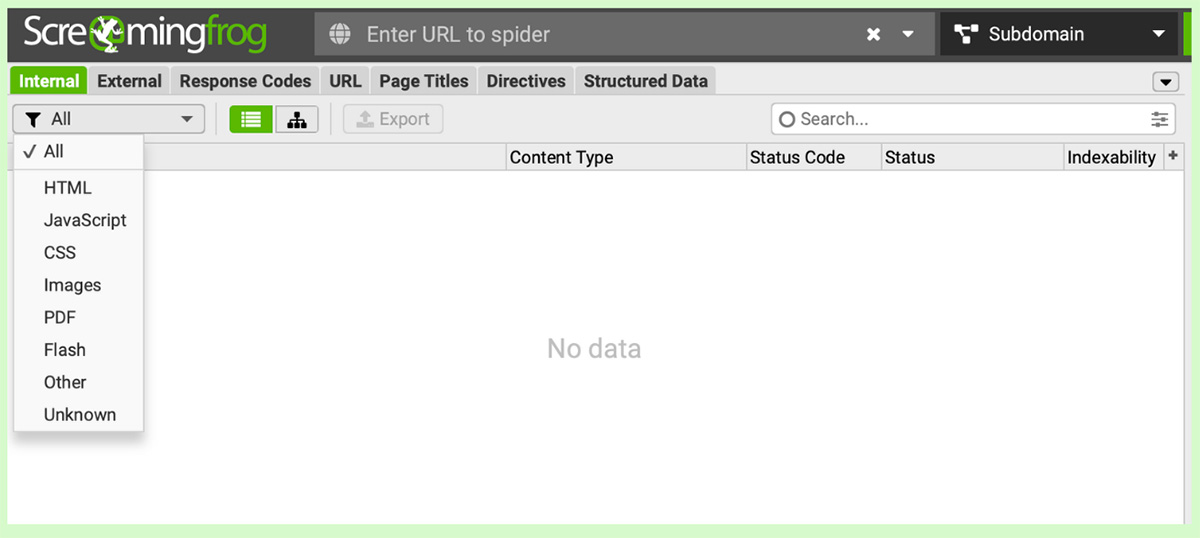Viewport: 1200px width, 538px height.
Task: Clear the URL field with X icon
Action: pyautogui.click(x=874, y=34)
